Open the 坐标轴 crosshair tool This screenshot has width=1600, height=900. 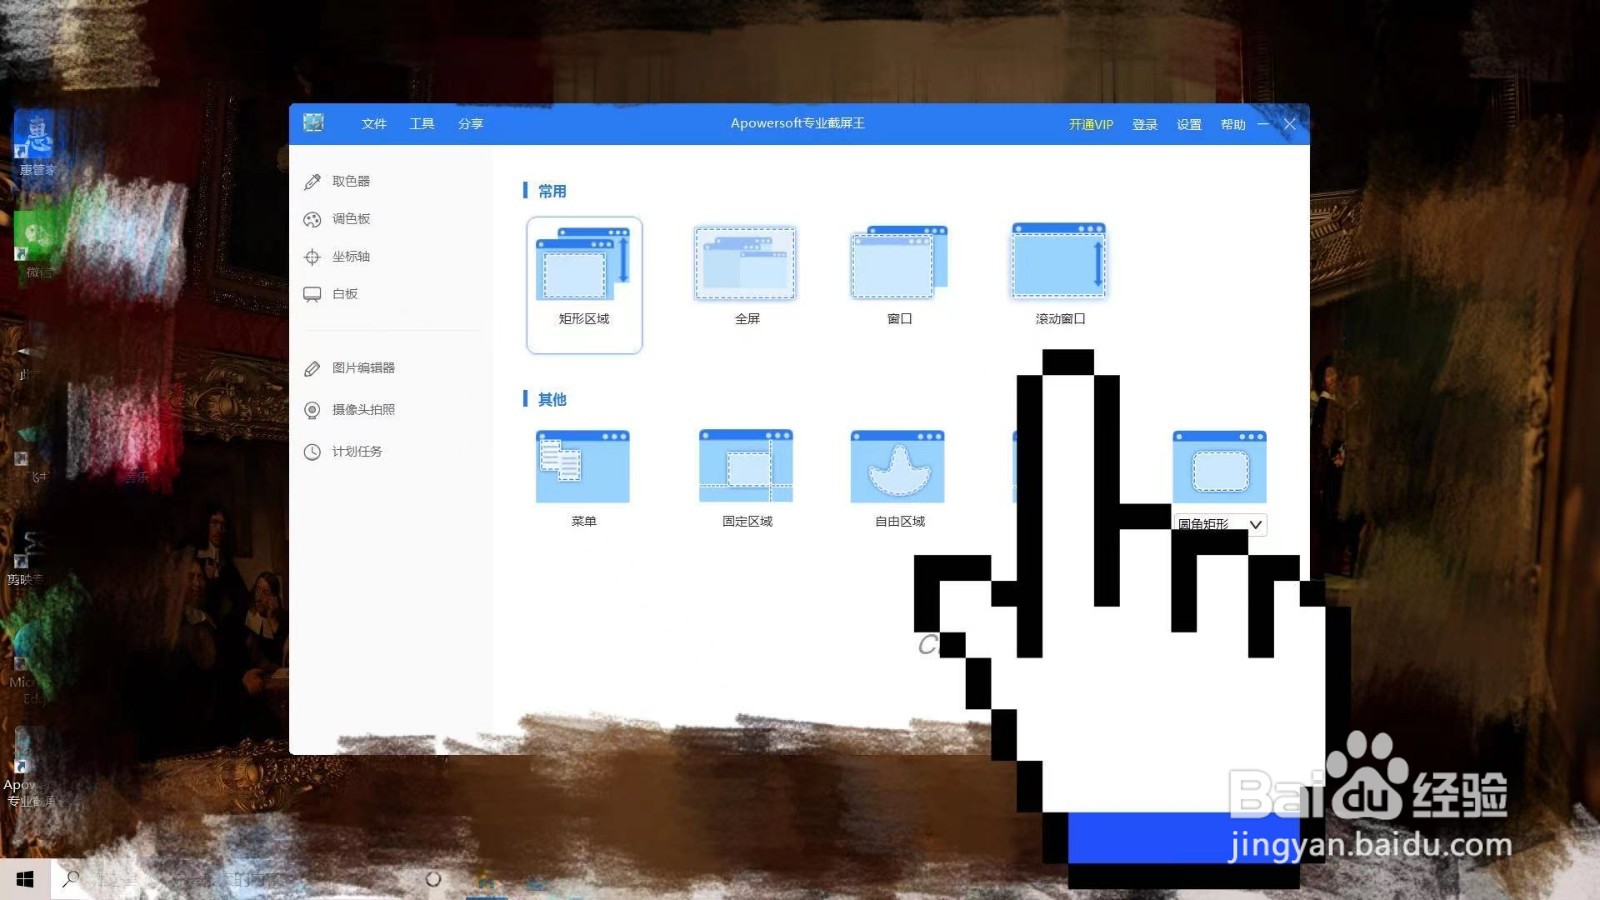(x=338, y=257)
